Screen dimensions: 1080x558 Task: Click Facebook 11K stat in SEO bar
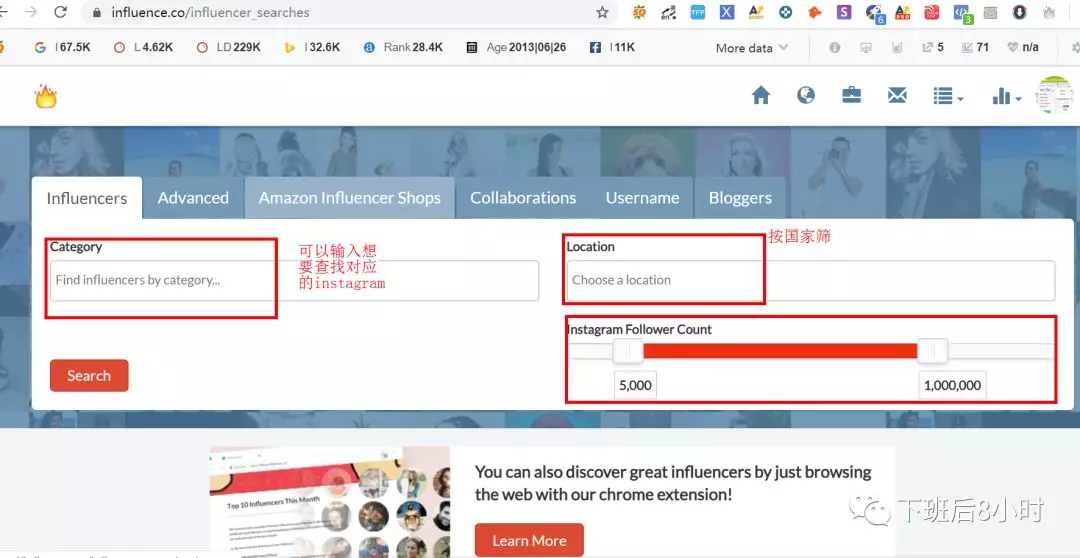pos(612,48)
